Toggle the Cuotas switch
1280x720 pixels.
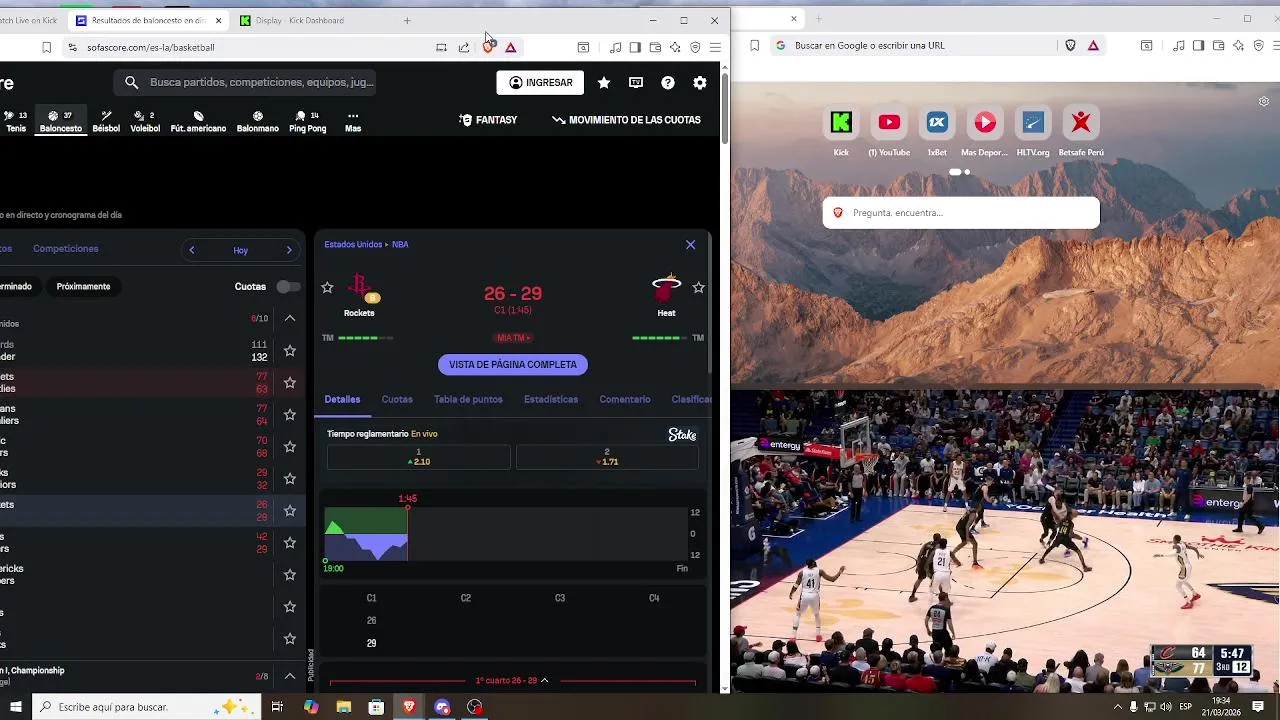(288, 287)
